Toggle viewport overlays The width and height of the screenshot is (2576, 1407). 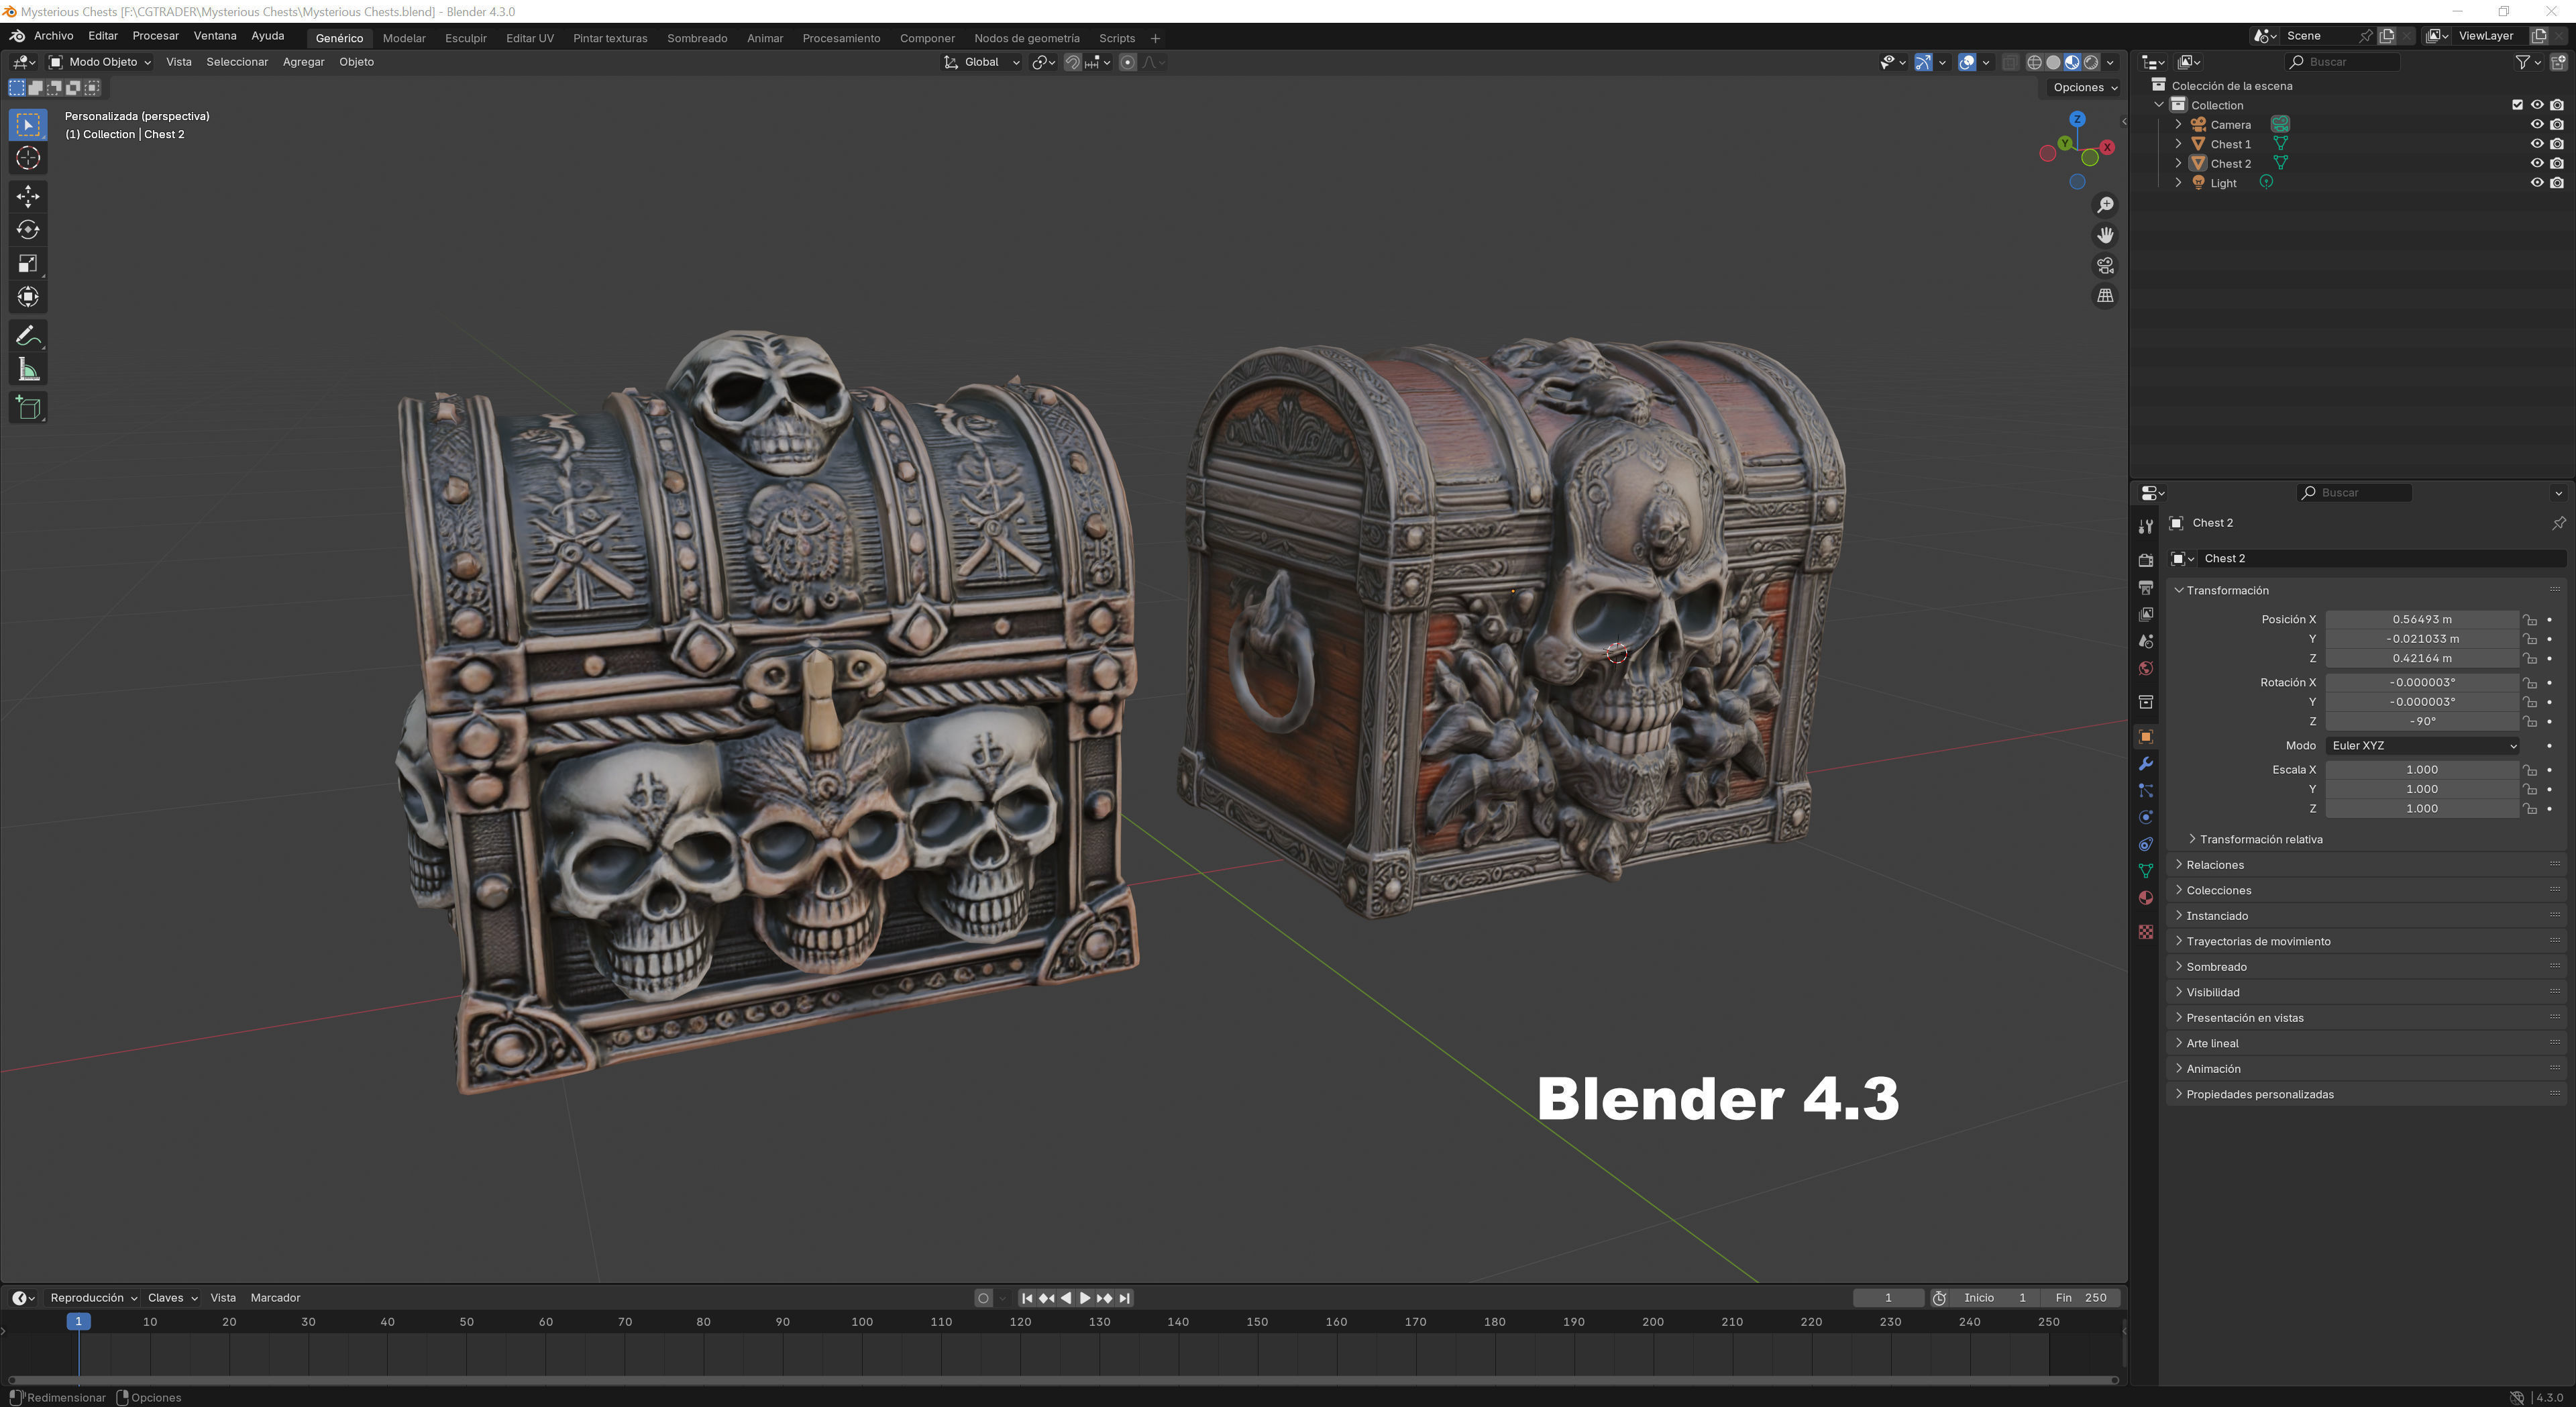(x=1966, y=62)
